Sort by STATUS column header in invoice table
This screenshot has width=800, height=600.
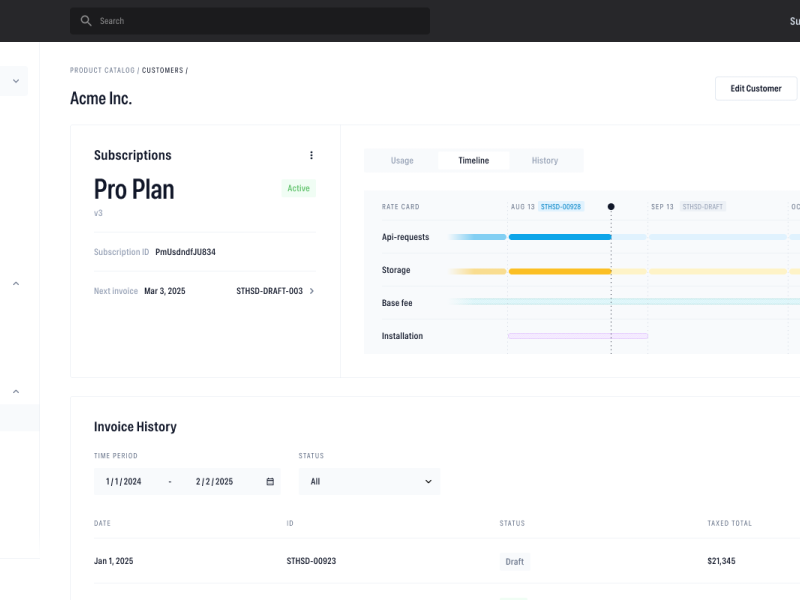click(512, 523)
